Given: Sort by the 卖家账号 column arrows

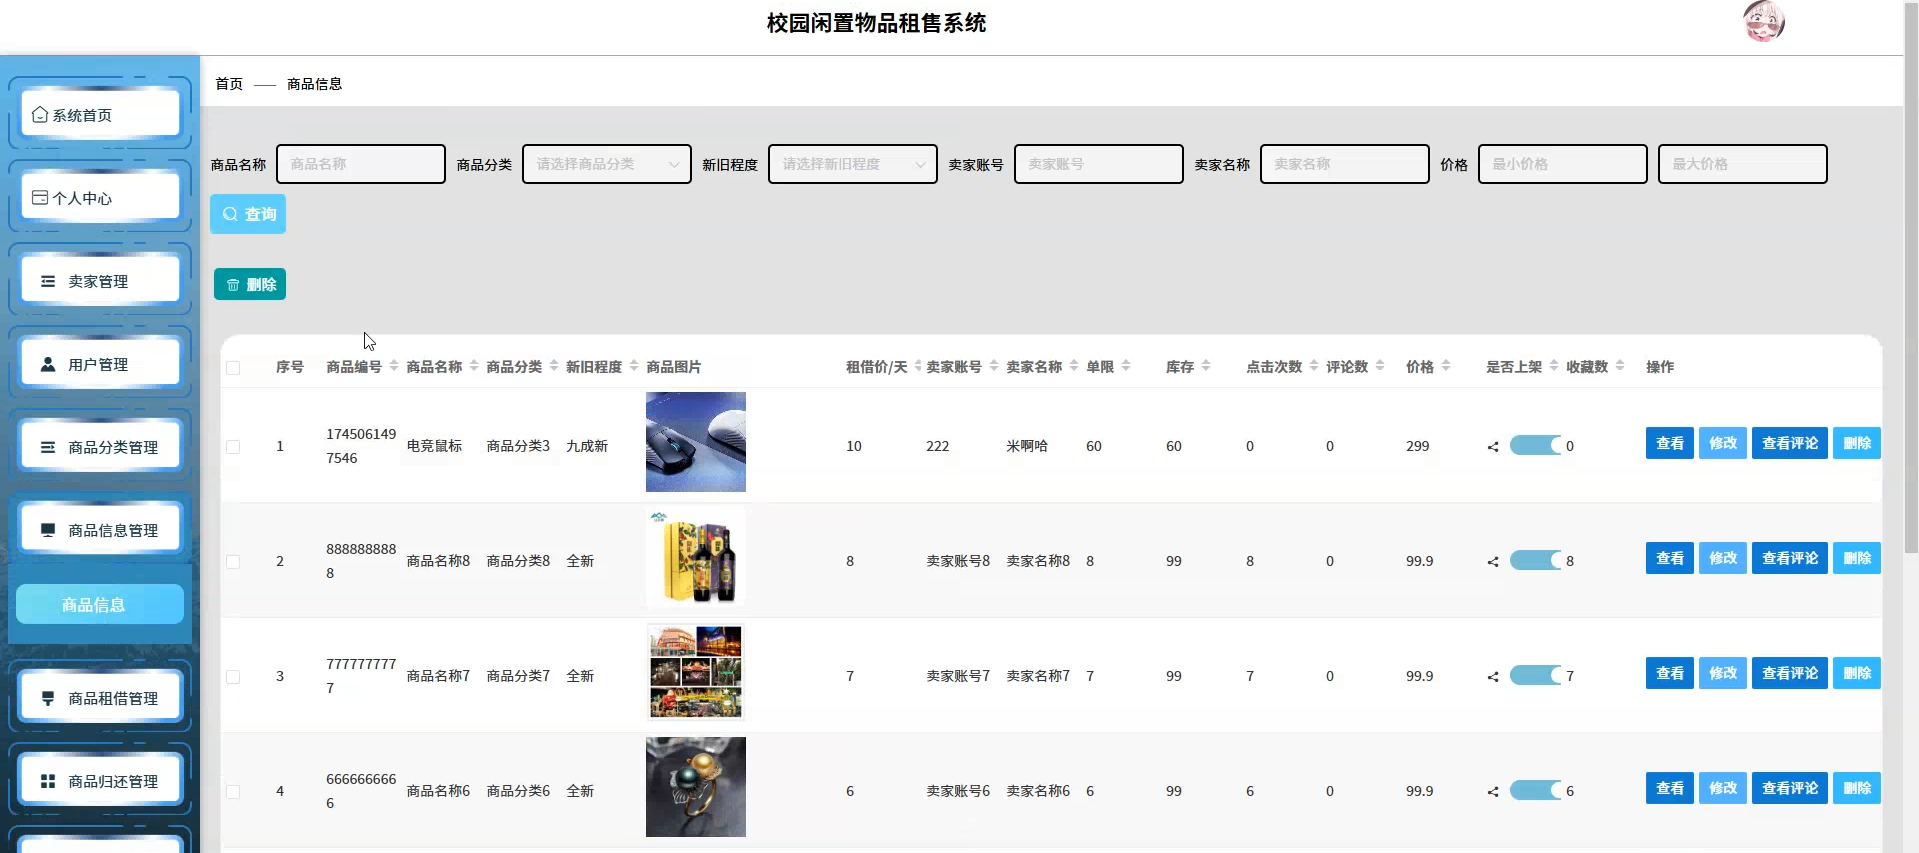Looking at the screenshot, I should click(994, 366).
